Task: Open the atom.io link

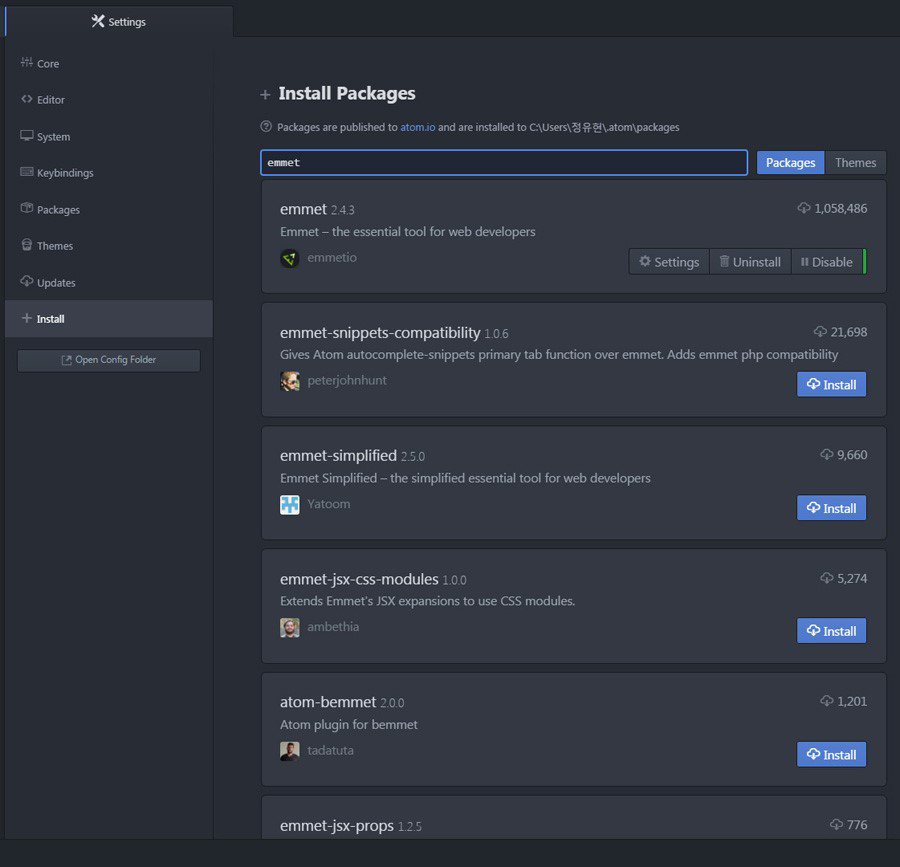Action: [x=417, y=127]
